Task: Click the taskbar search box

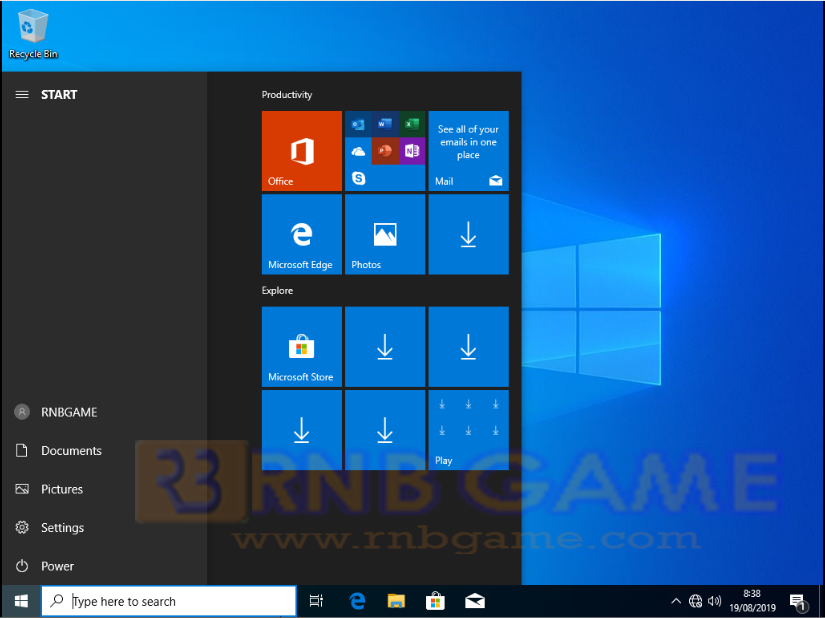Action: (x=169, y=601)
